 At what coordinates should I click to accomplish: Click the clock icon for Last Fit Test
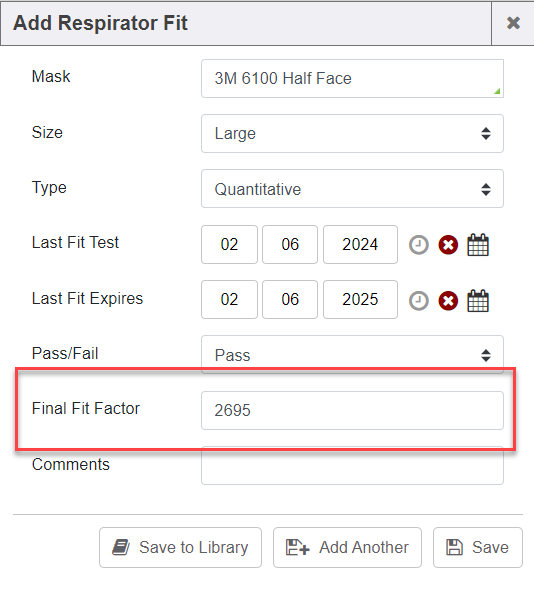[x=419, y=245]
